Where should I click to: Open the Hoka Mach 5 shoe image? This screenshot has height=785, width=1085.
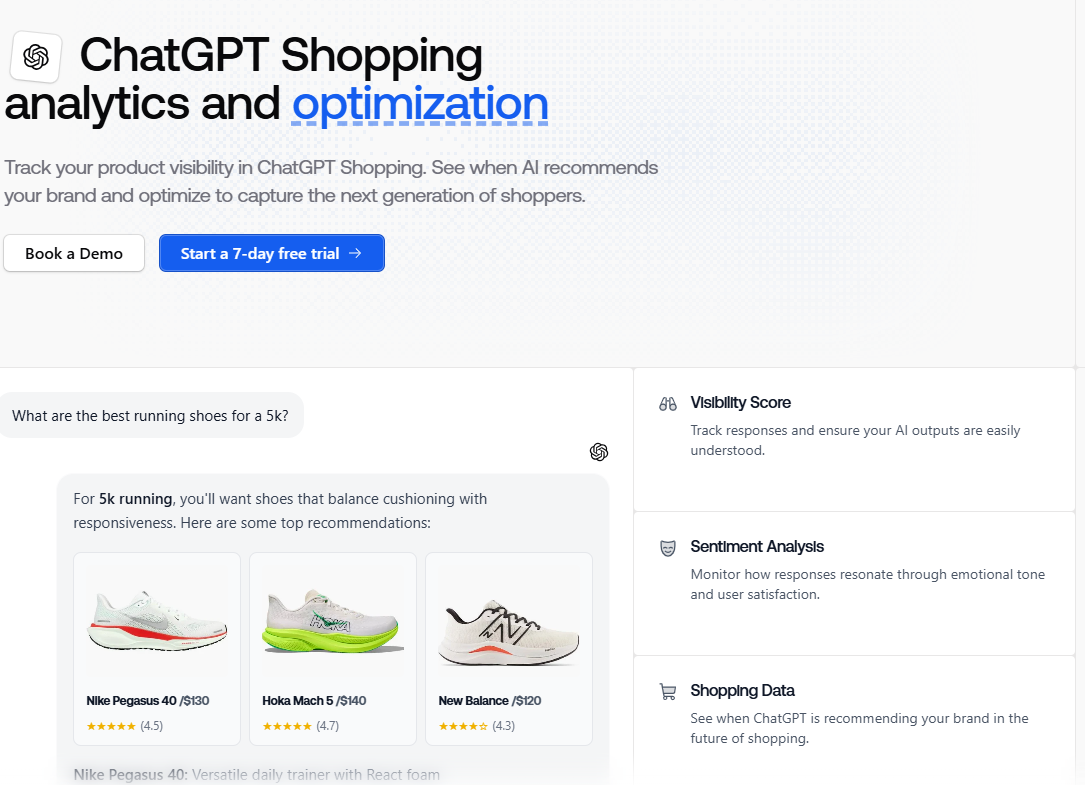click(x=333, y=621)
